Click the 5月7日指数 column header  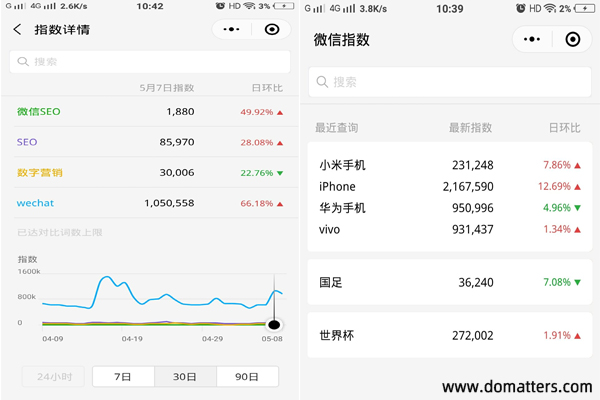(167, 88)
